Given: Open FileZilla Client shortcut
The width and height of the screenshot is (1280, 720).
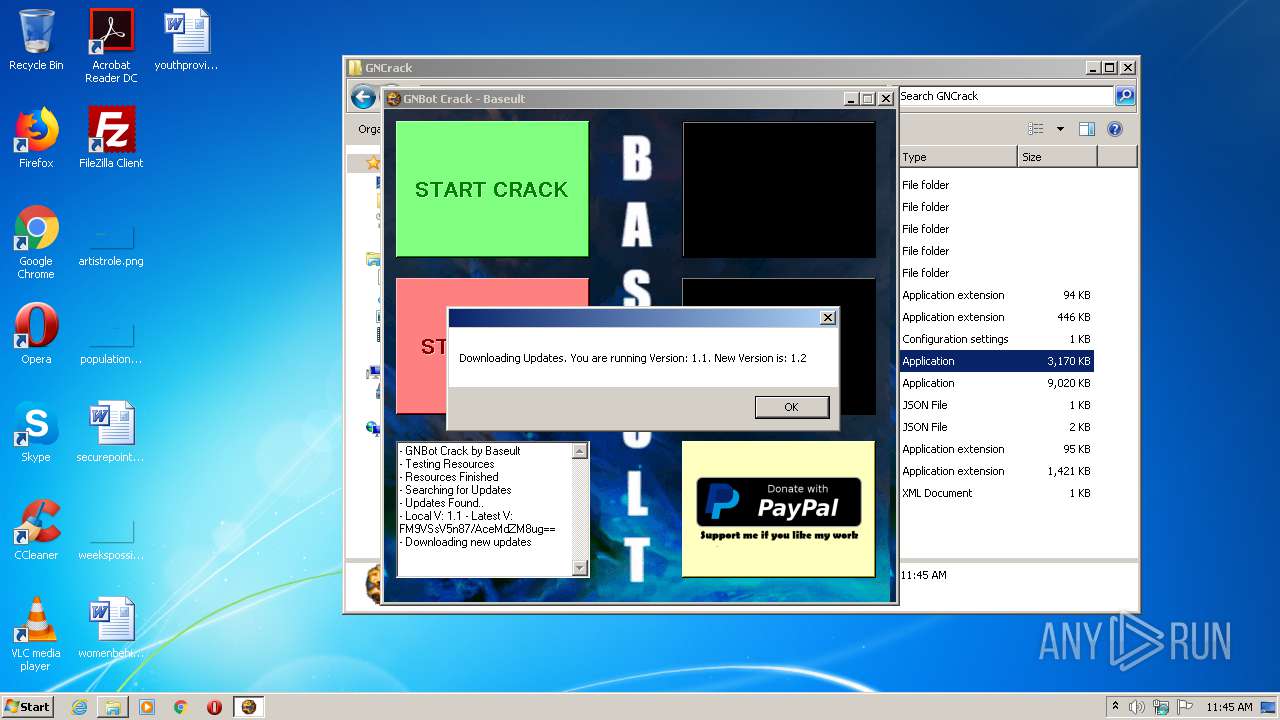Looking at the screenshot, I should (111, 138).
